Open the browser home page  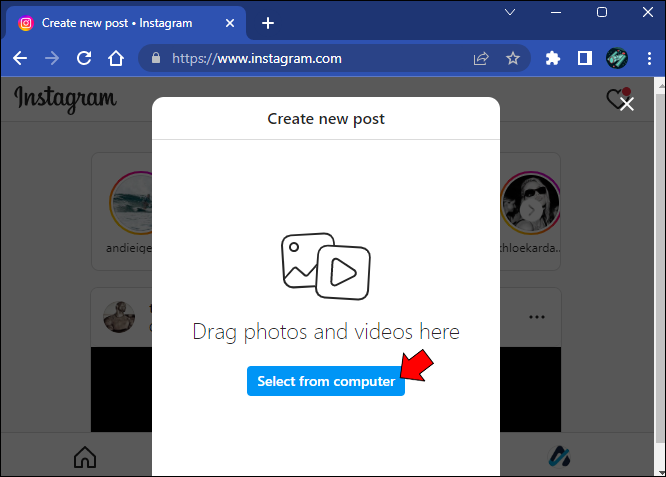[116, 58]
